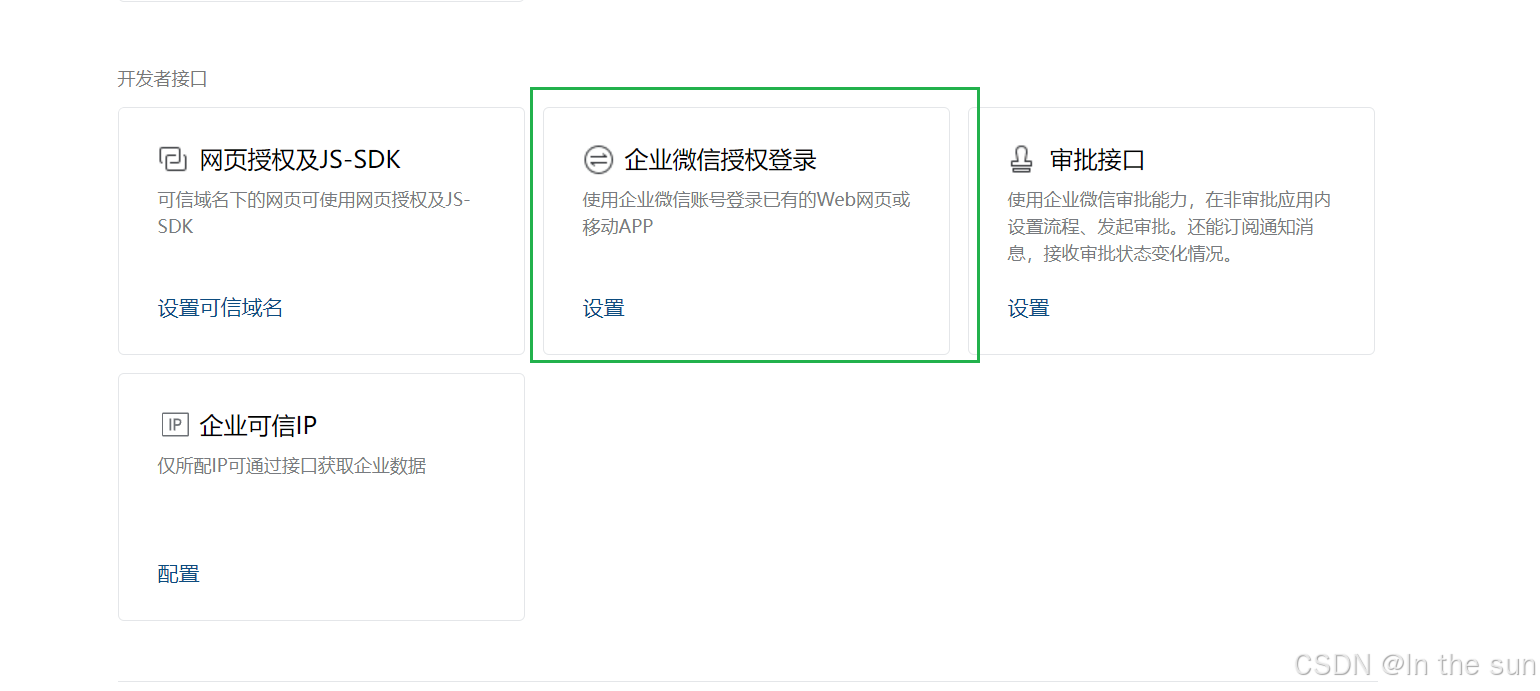Select the 审批接口 card title
The width and height of the screenshot is (1540, 691).
[x=1097, y=160]
